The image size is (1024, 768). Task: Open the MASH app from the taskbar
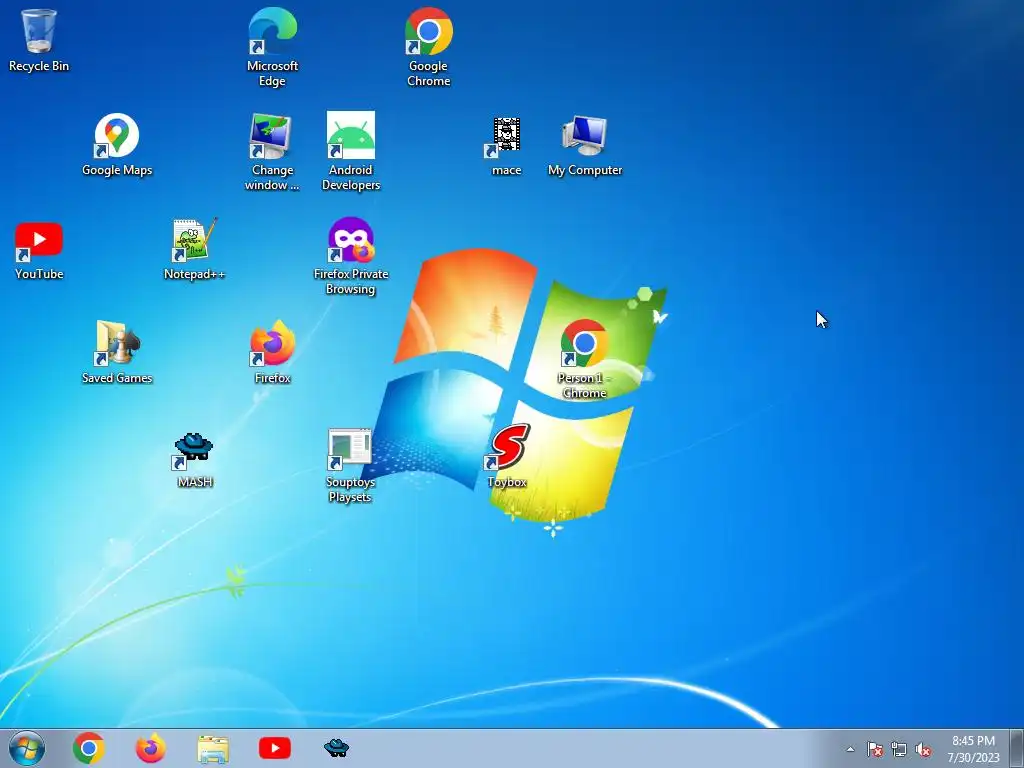pos(336,748)
